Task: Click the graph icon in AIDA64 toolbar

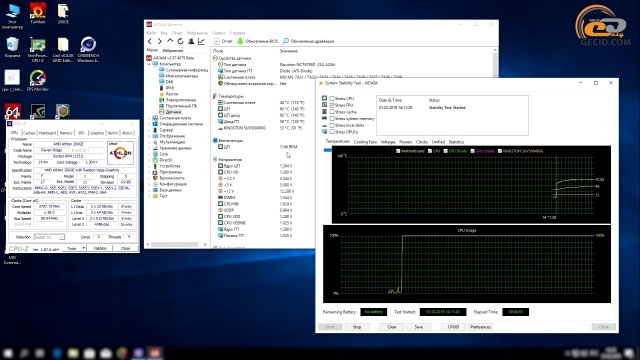Action: click(201, 41)
